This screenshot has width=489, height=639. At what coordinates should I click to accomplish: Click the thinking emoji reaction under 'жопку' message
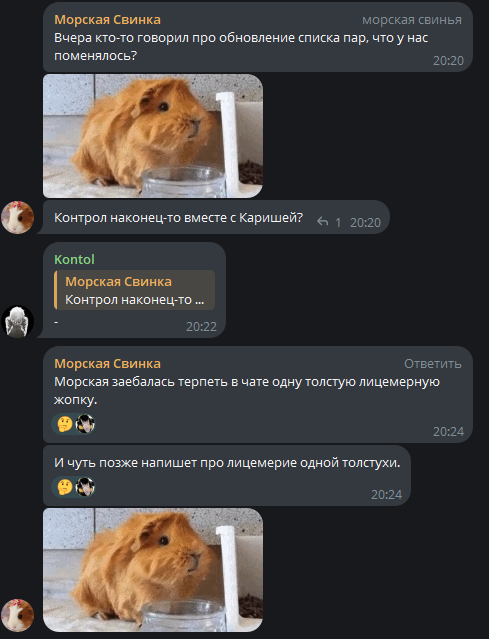(x=65, y=424)
